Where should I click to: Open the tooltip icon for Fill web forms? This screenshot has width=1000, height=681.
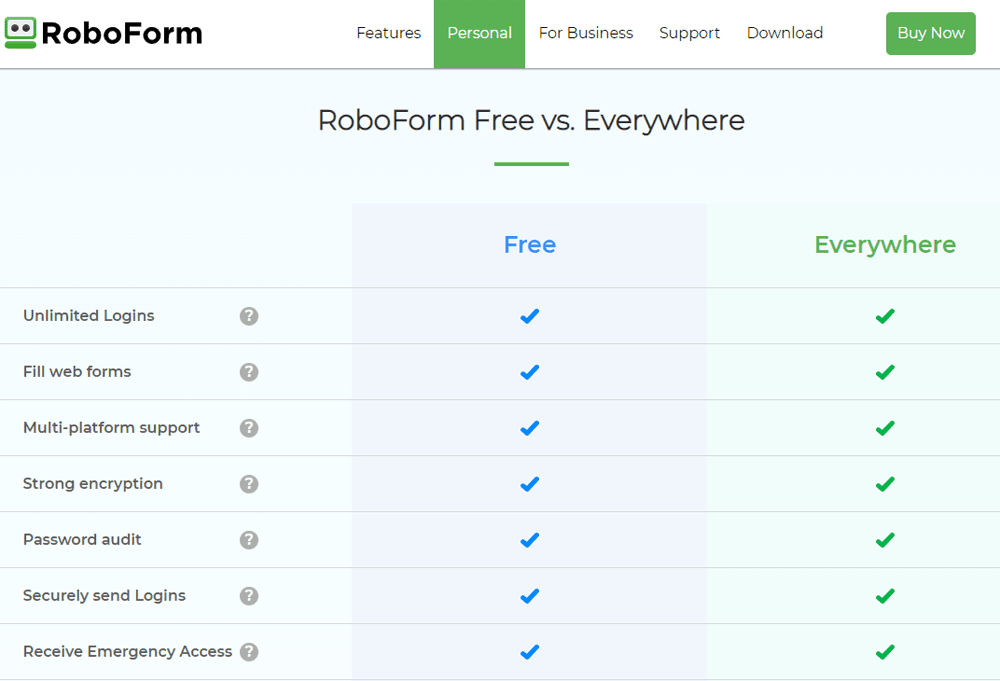click(249, 372)
